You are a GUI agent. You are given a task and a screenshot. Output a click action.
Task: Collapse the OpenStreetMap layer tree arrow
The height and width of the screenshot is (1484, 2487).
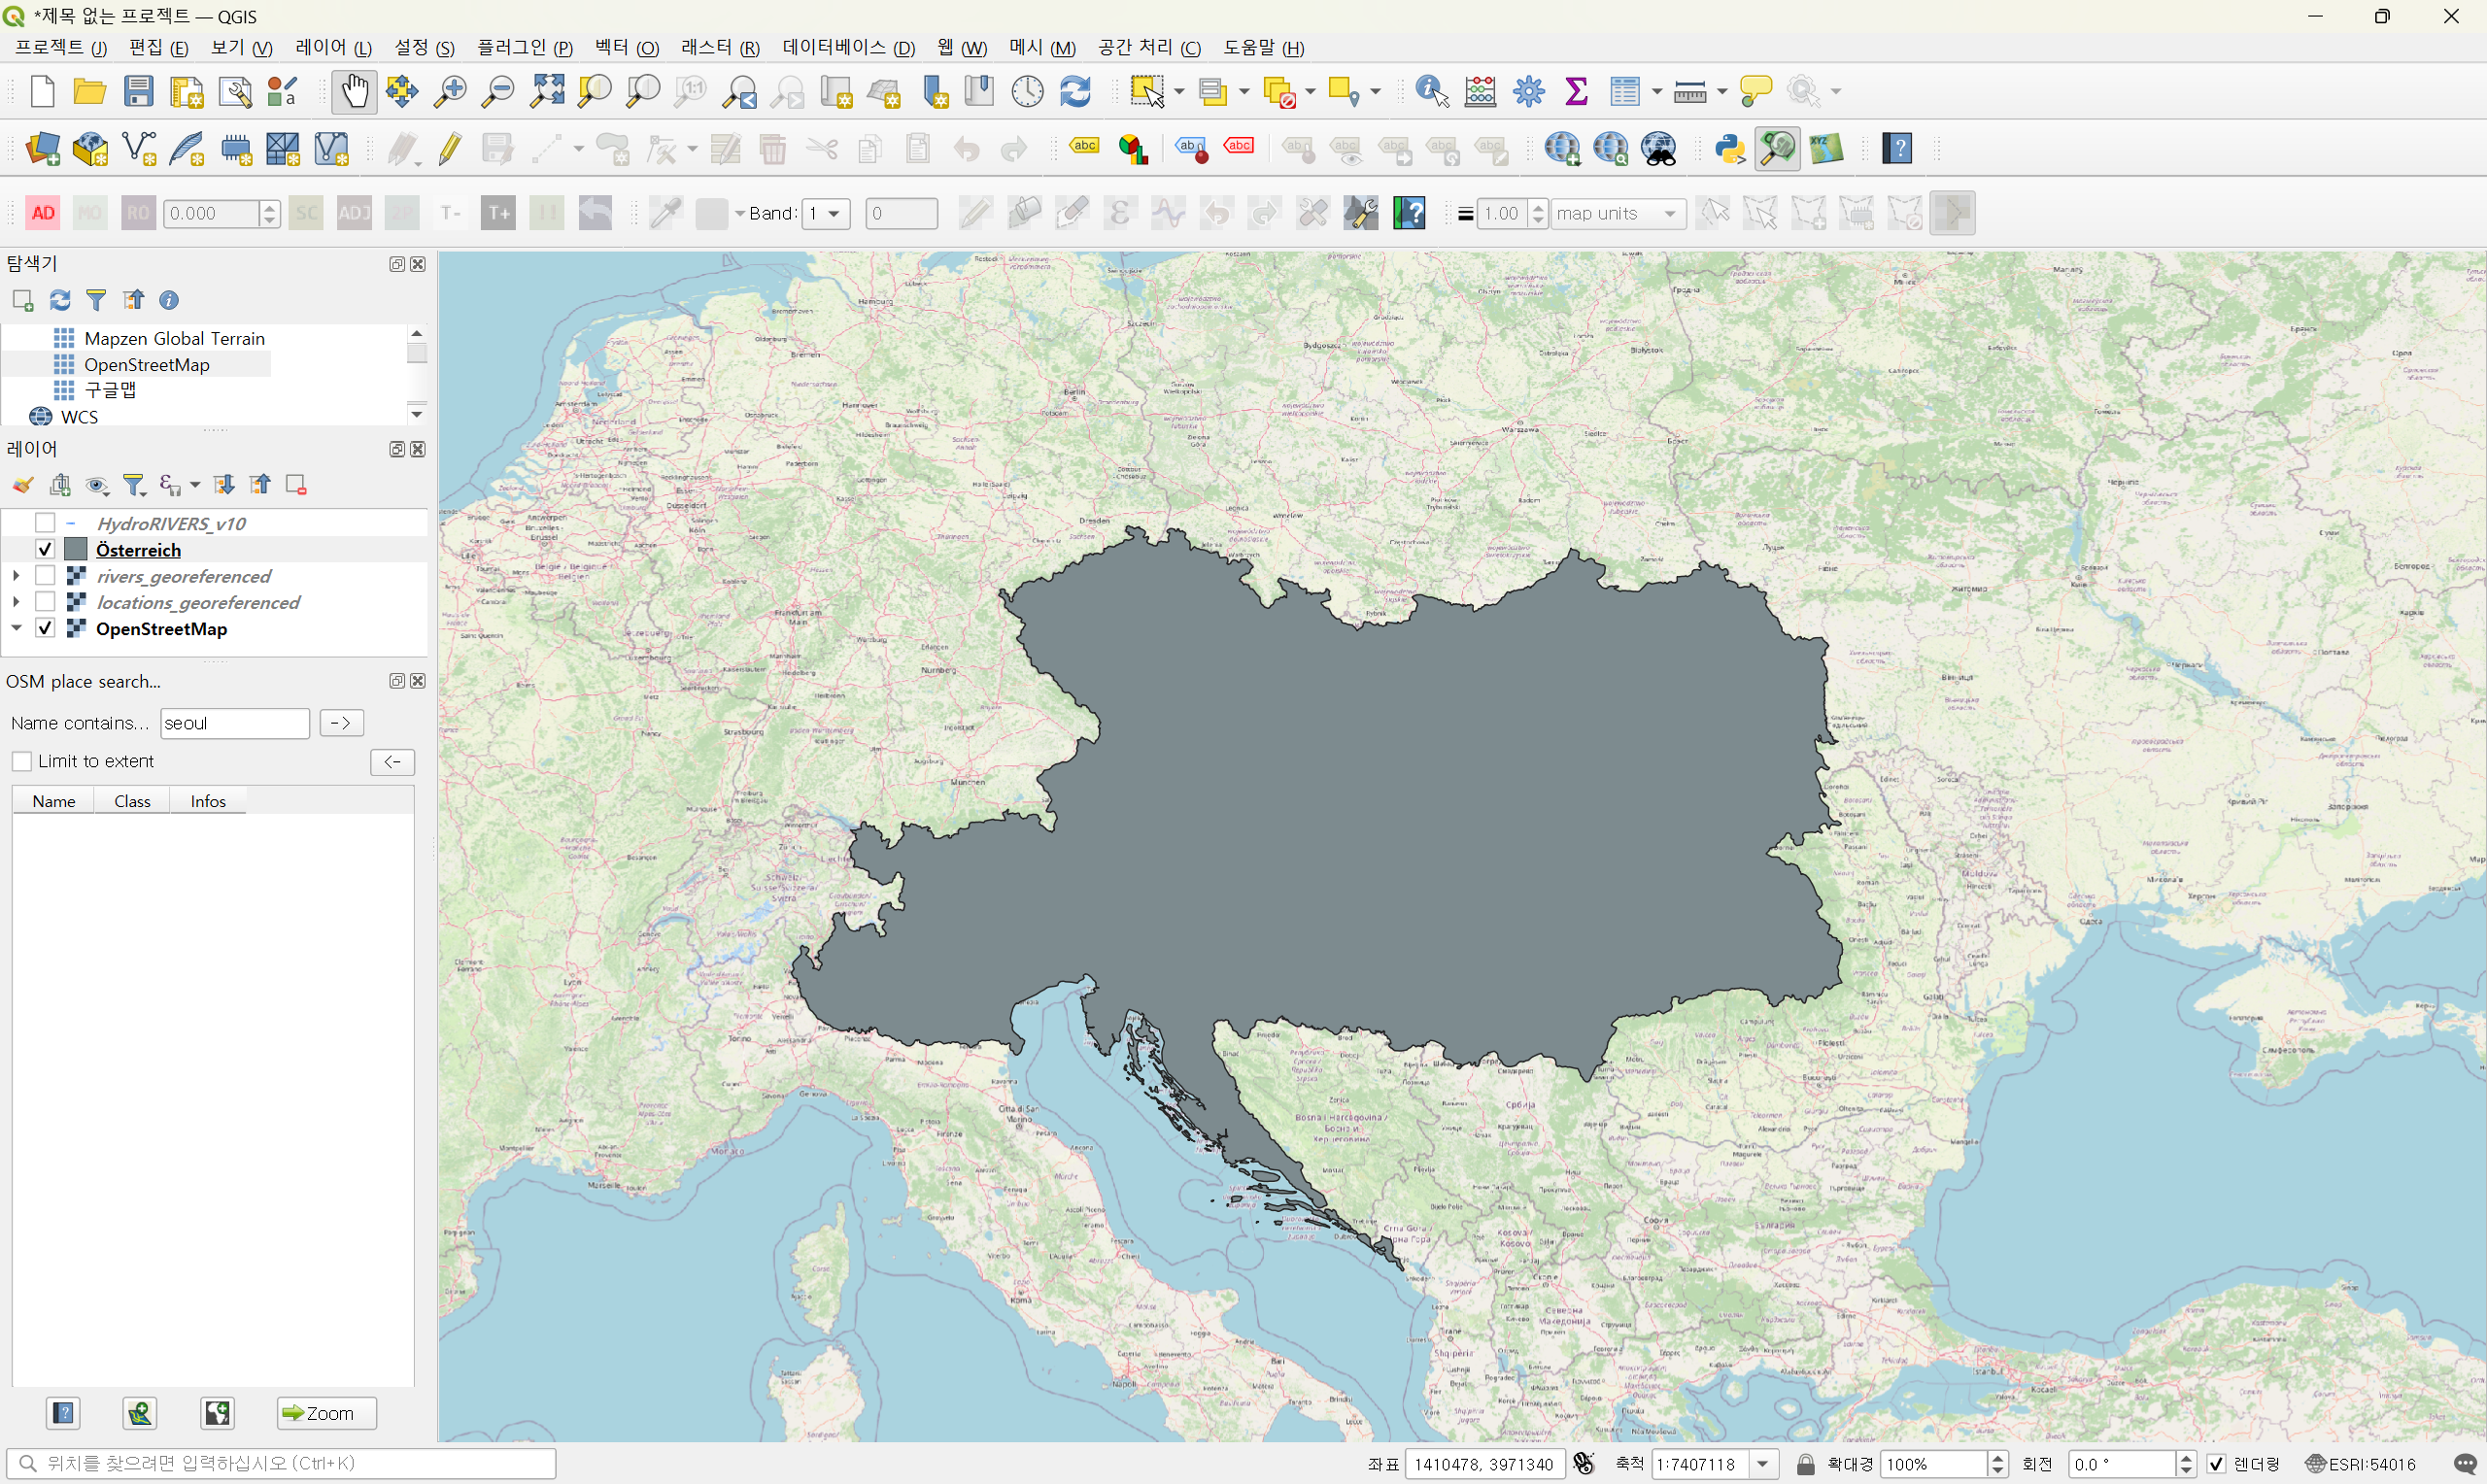click(16, 628)
